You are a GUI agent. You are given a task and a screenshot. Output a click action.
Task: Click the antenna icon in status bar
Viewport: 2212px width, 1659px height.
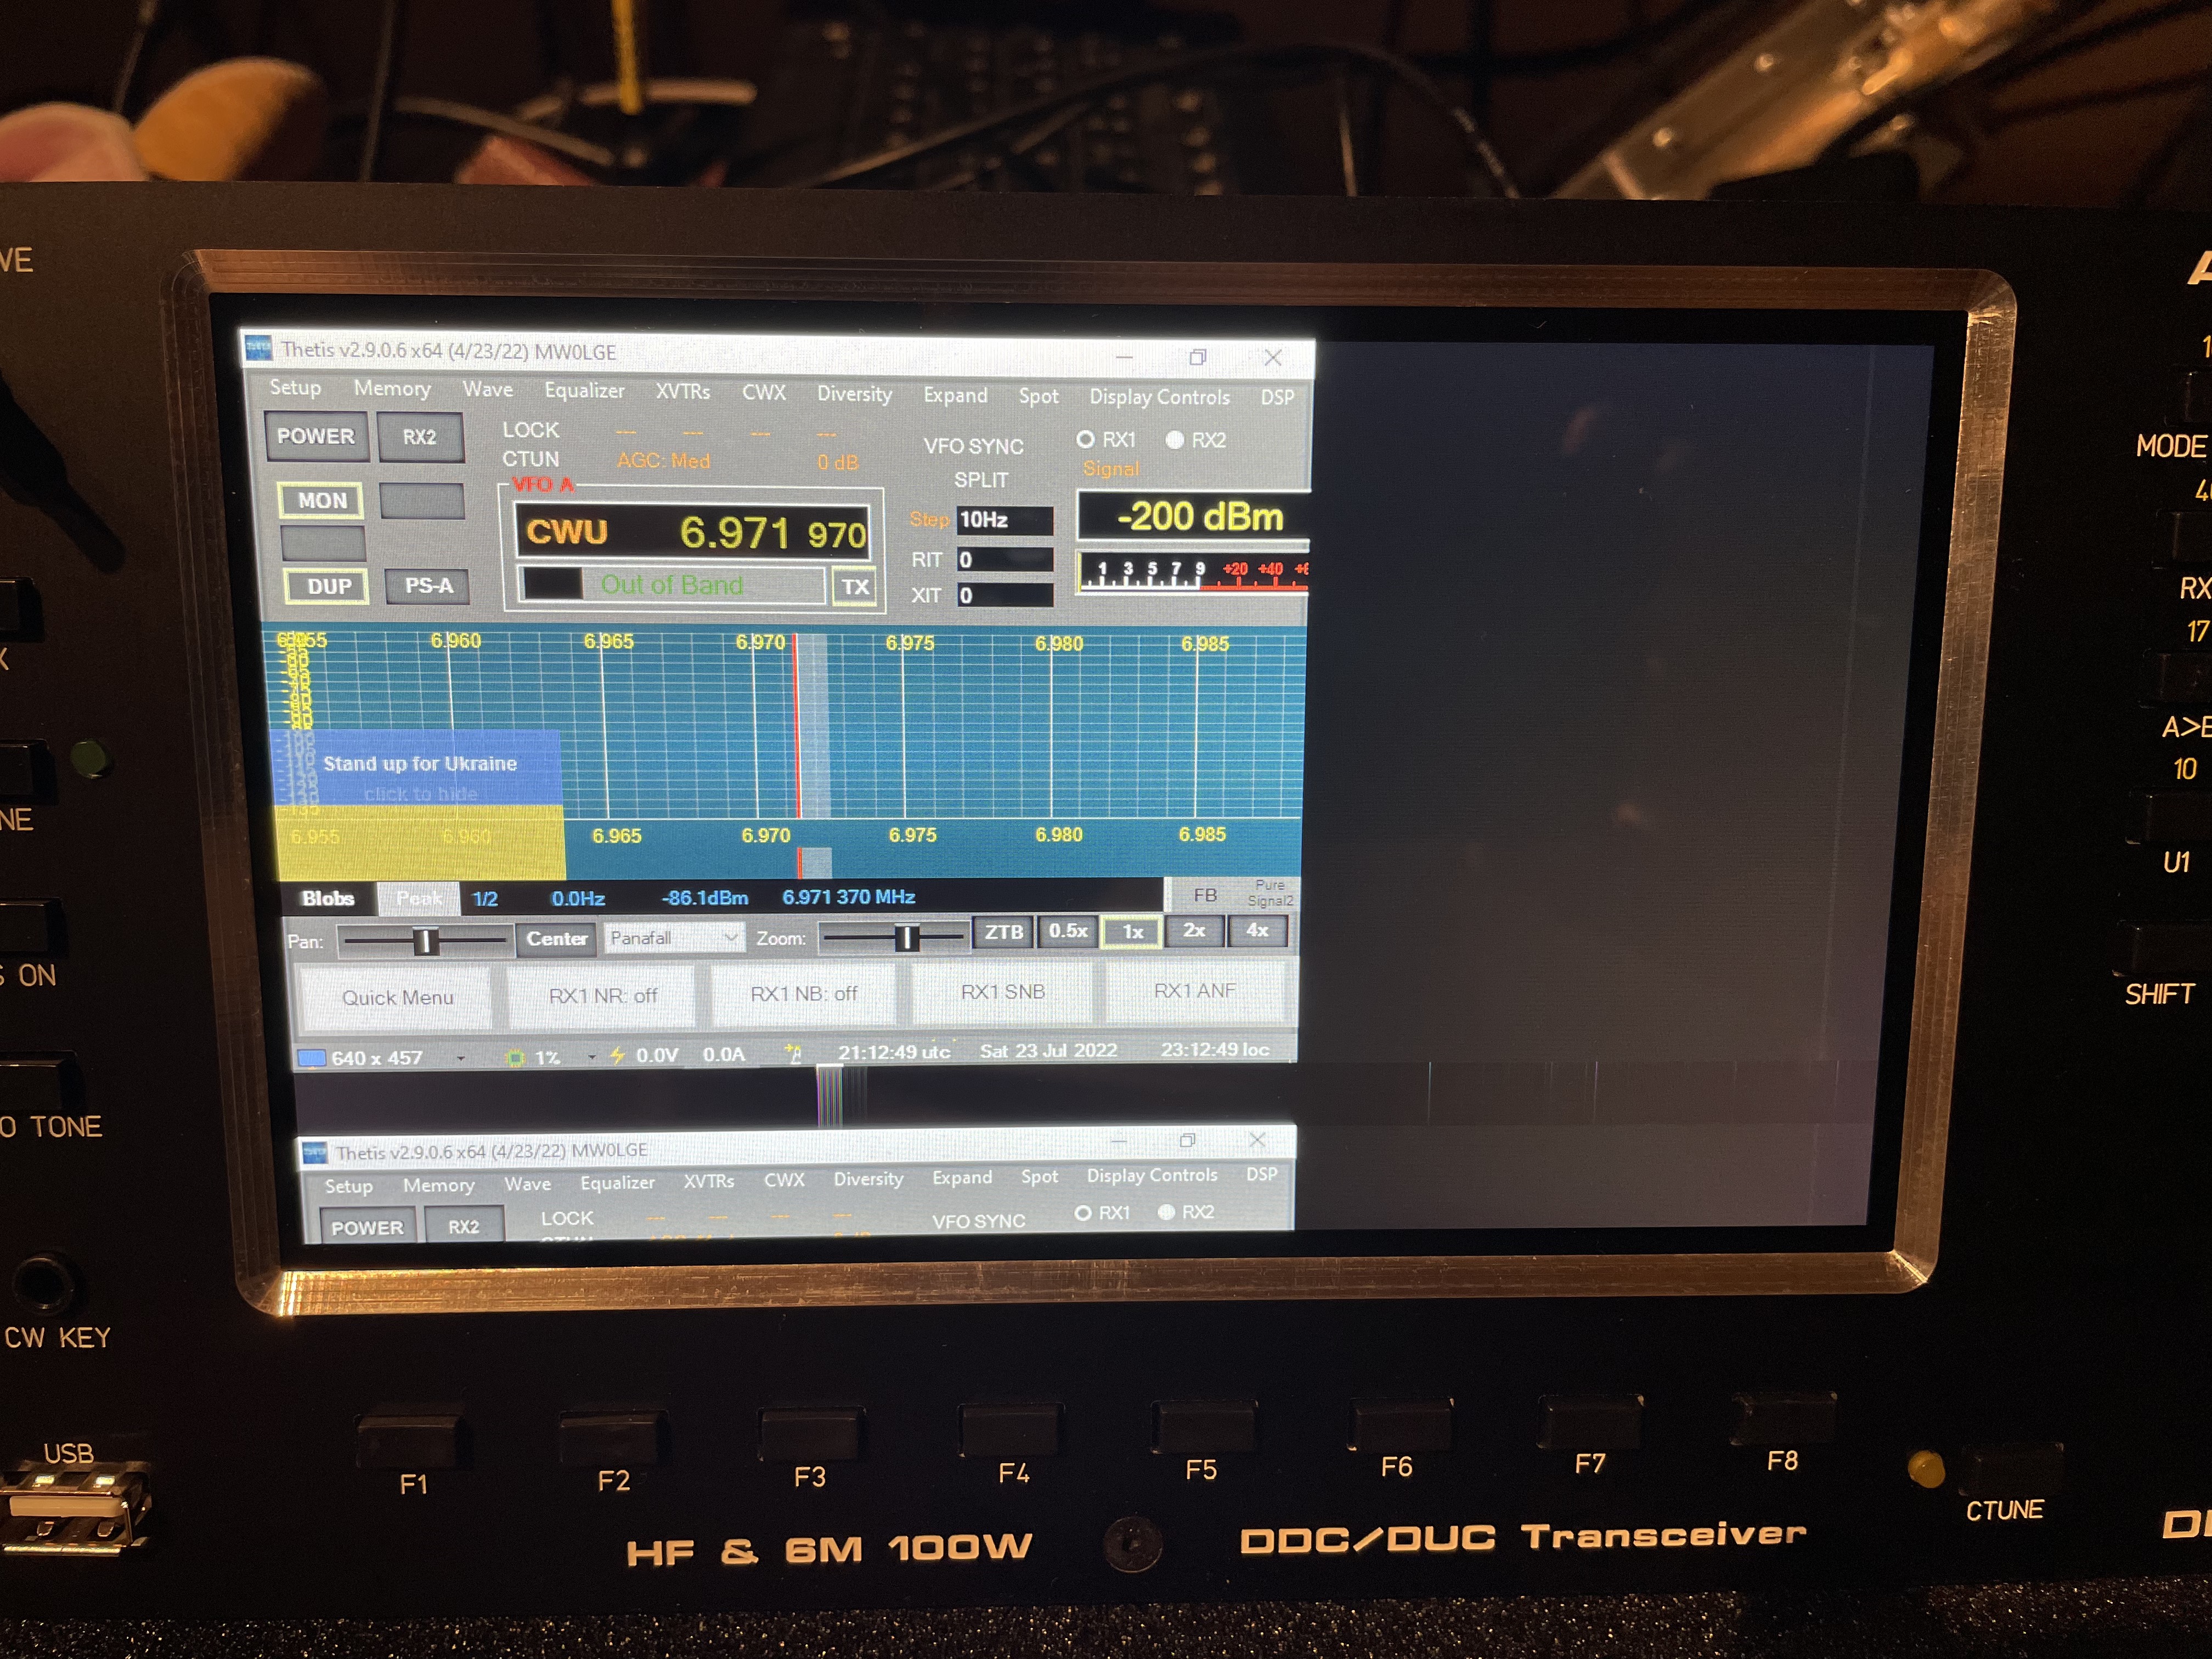tap(793, 1053)
